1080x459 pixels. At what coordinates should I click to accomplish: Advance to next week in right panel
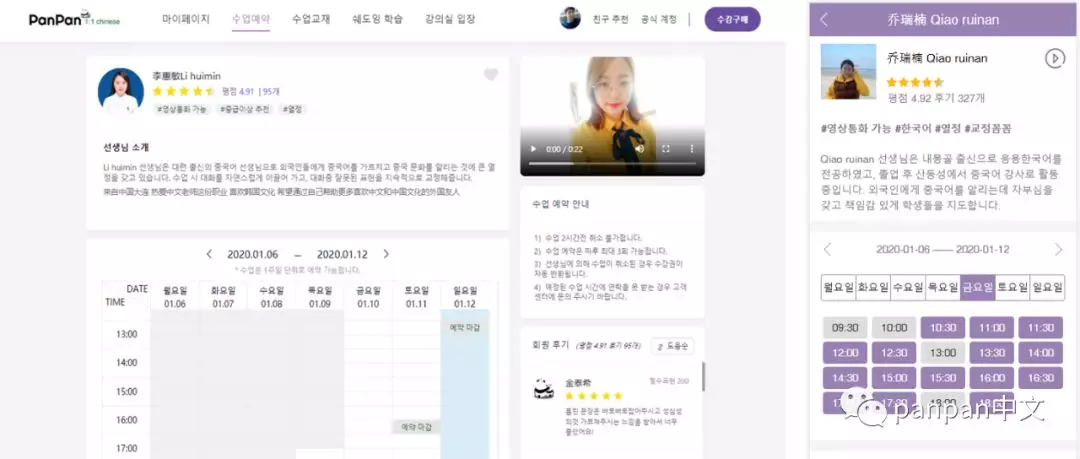pyautogui.click(x=1059, y=249)
